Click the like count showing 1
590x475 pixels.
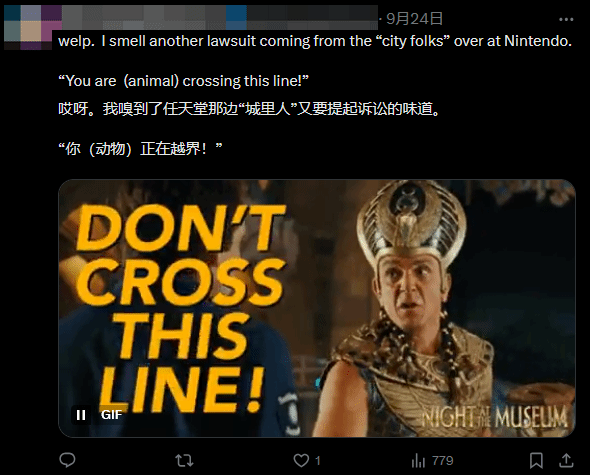(x=318, y=461)
